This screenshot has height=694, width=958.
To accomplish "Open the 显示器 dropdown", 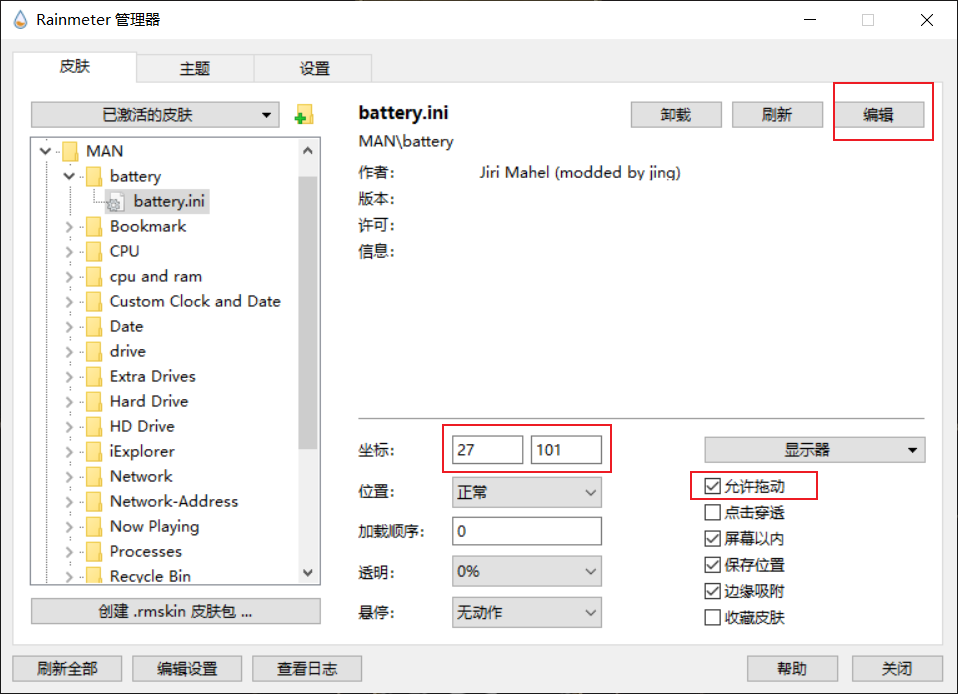I will coord(814,450).
